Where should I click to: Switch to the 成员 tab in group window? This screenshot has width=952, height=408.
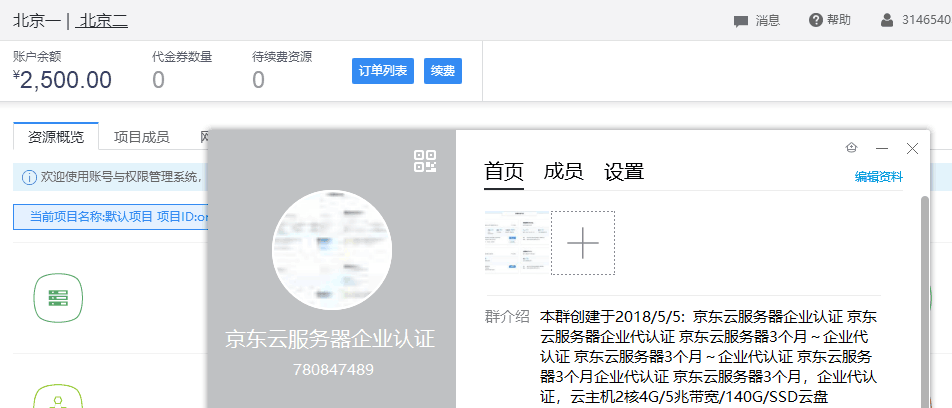(563, 172)
